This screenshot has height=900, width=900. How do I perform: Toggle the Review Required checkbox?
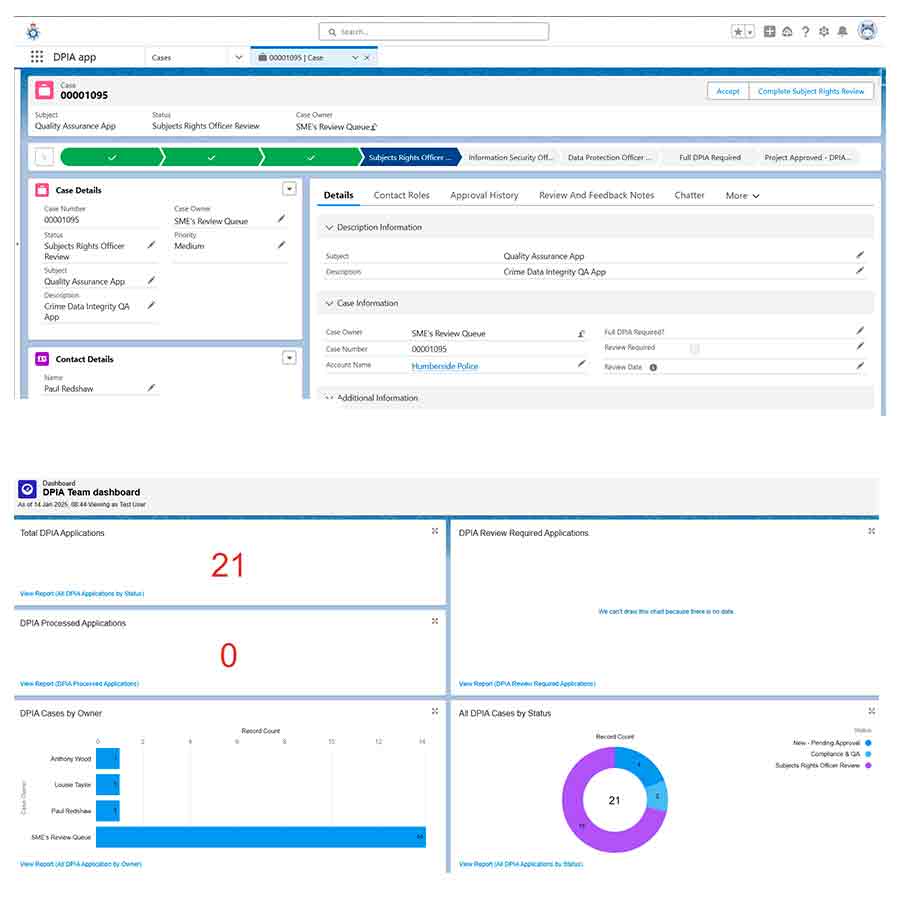pyautogui.click(x=694, y=348)
